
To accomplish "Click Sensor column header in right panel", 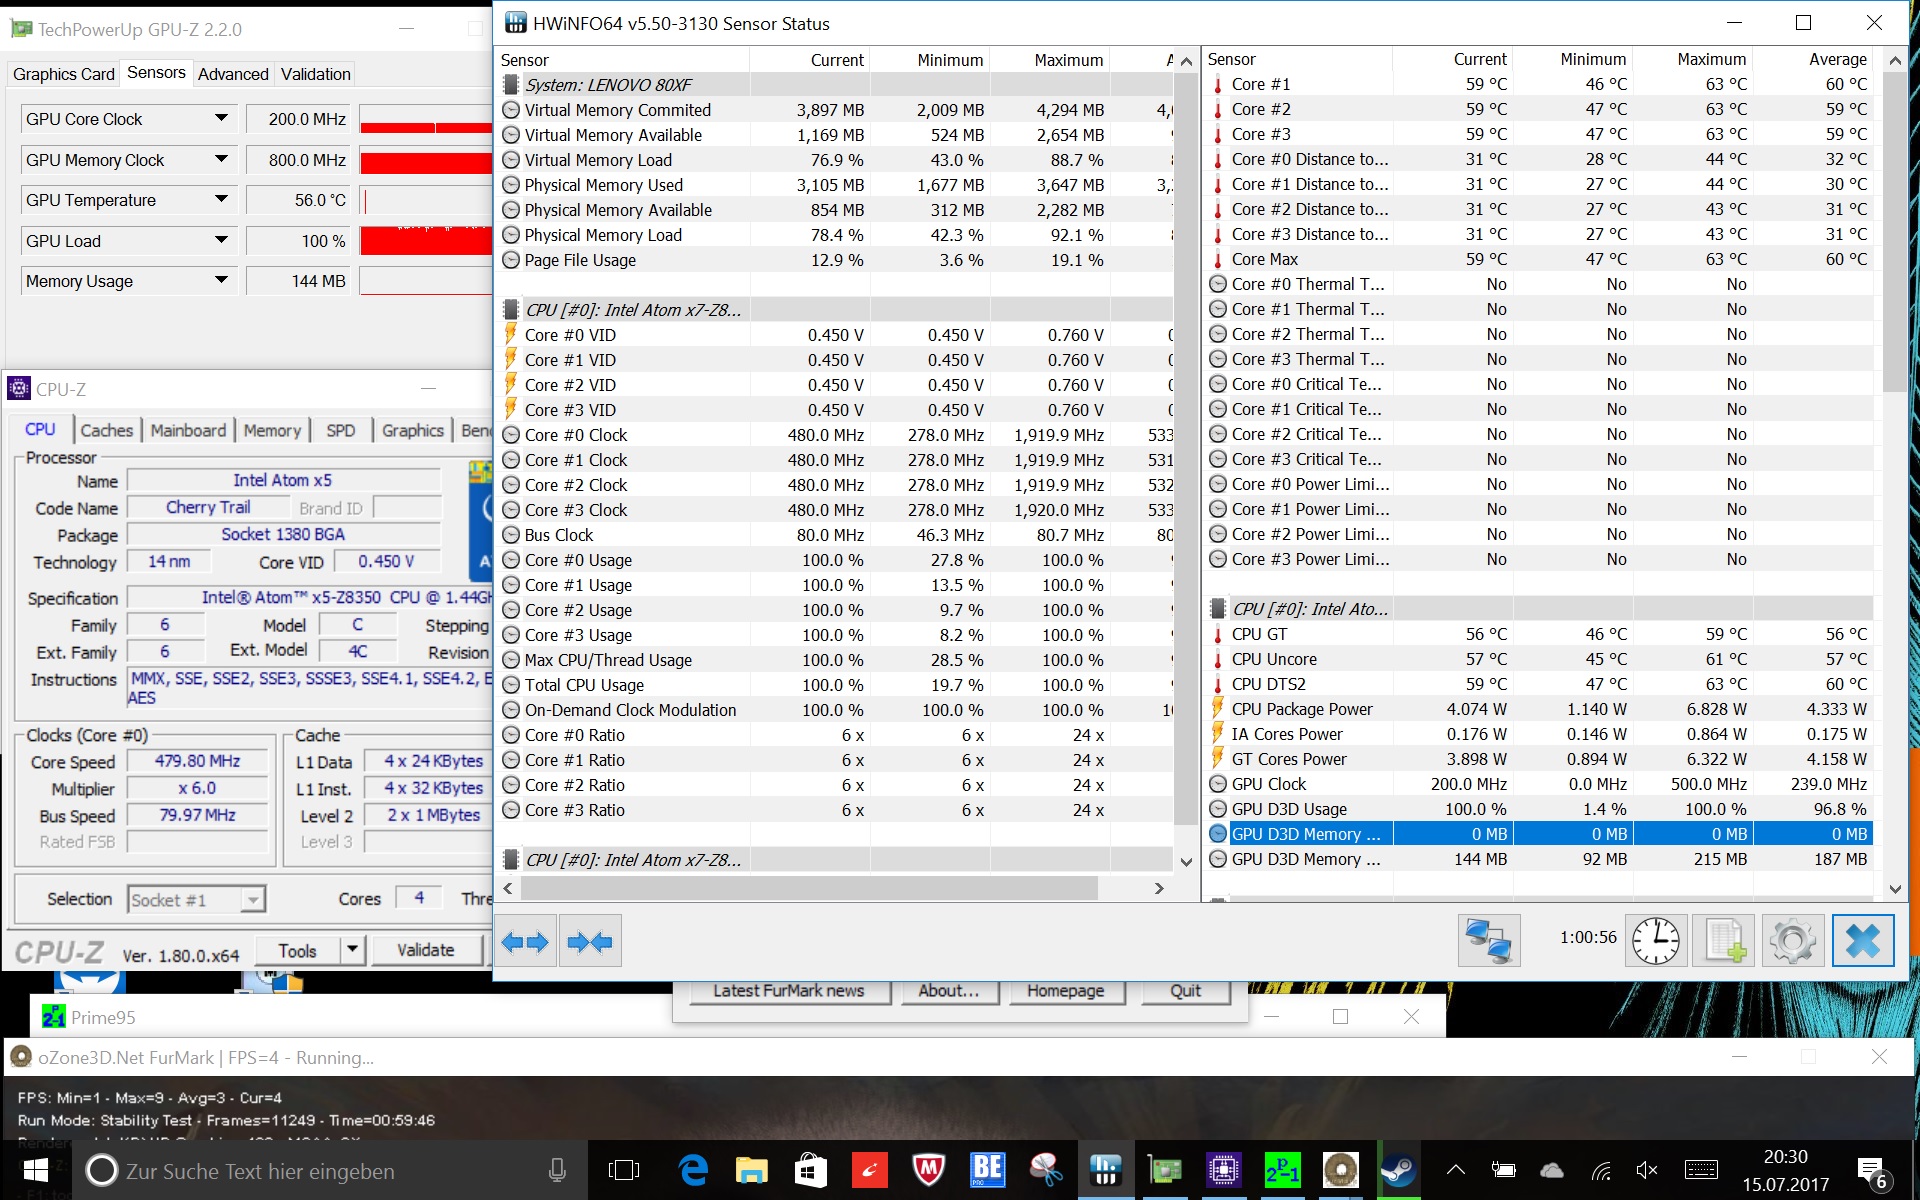I will (x=1298, y=59).
